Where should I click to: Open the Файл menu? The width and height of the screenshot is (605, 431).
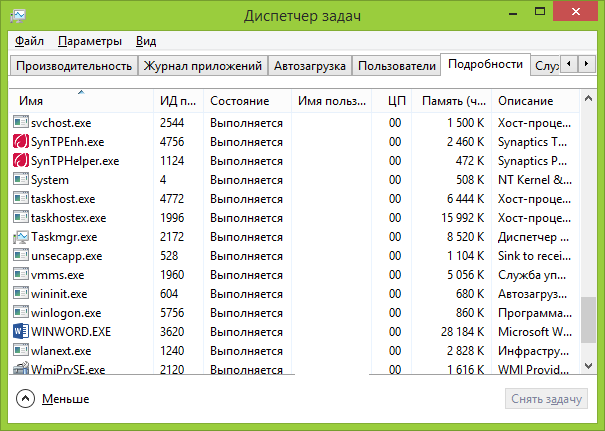pos(29,41)
